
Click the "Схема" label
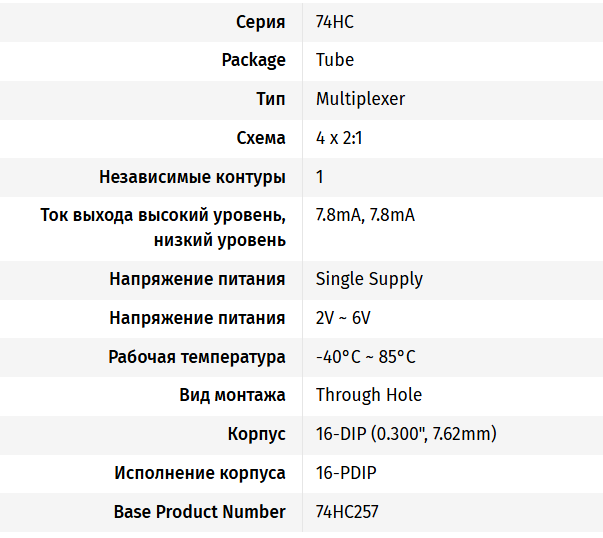(x=260, y=138)
